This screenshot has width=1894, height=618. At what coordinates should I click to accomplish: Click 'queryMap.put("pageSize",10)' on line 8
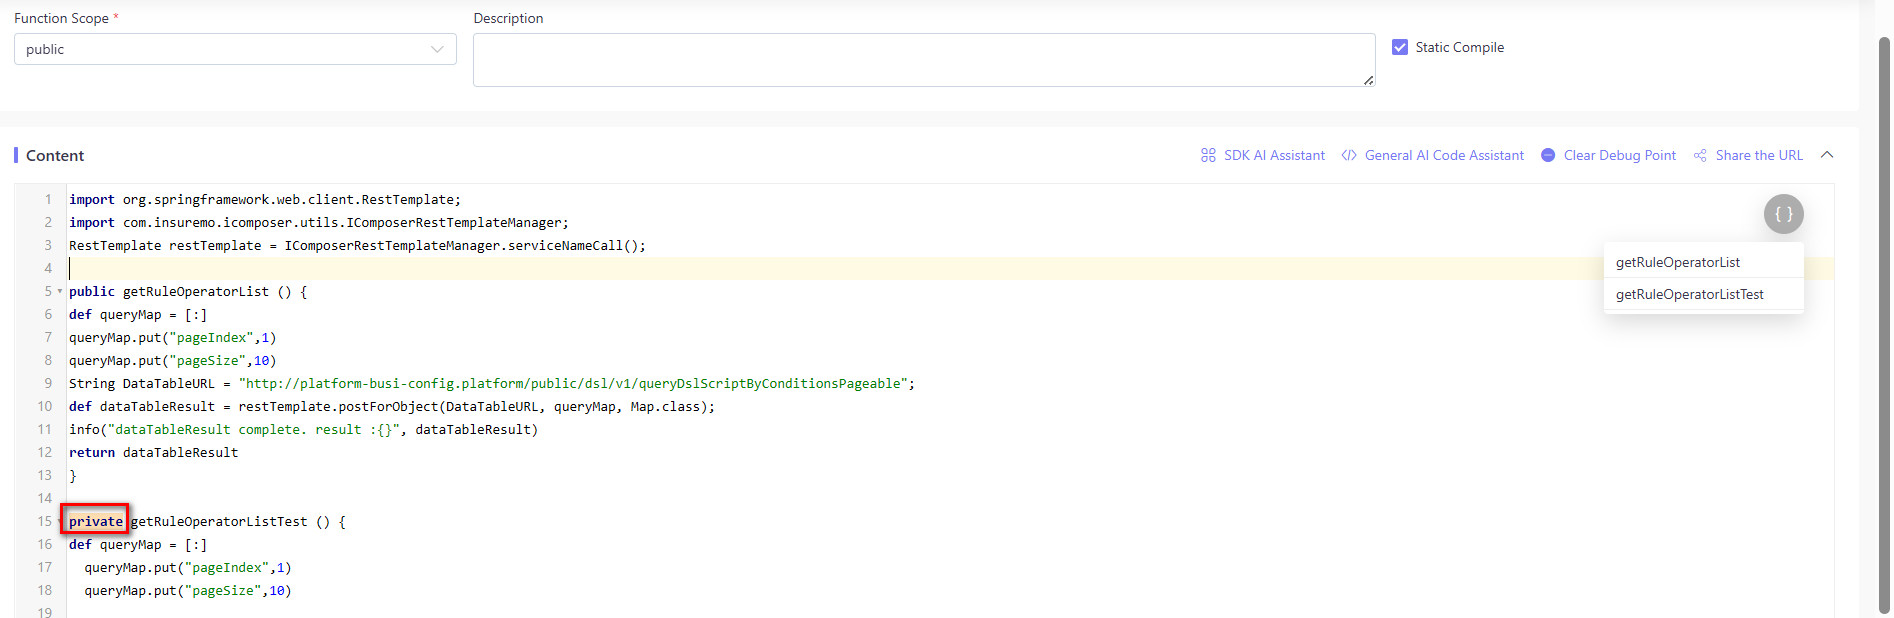[x=172, y=361]
